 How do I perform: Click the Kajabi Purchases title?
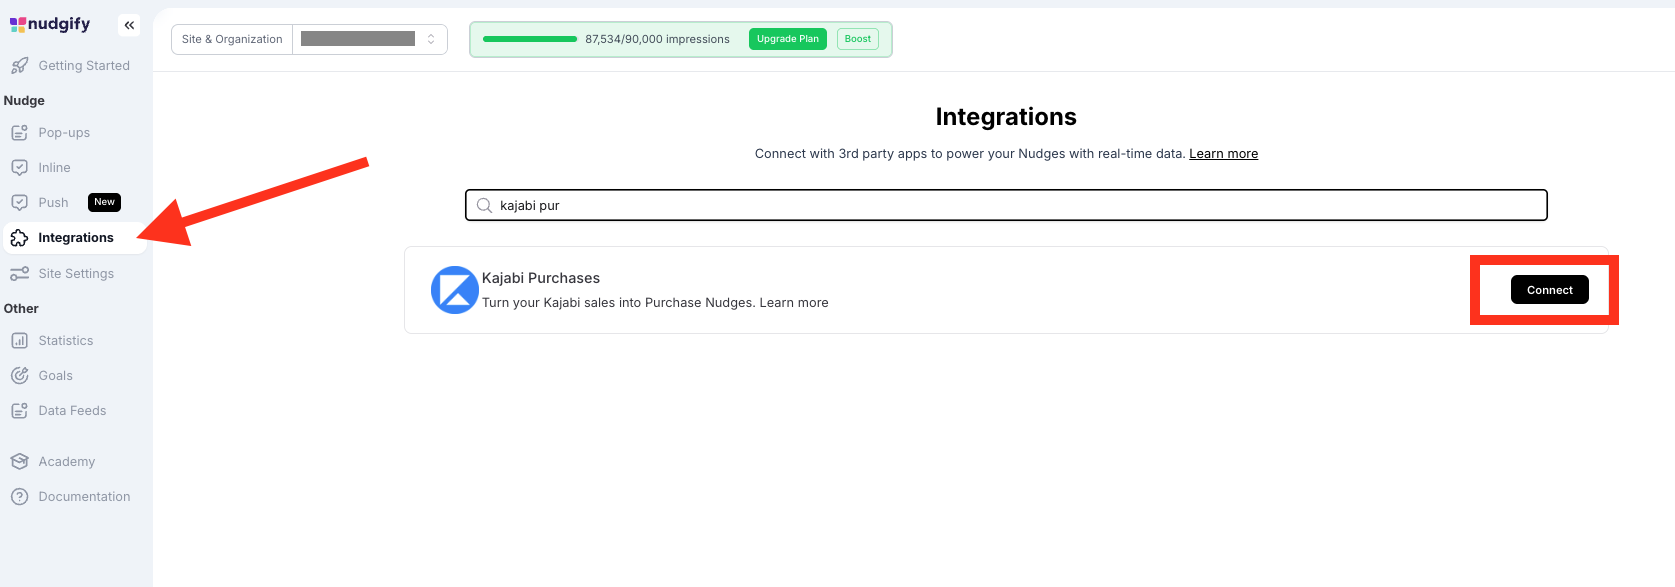point(541,278)
